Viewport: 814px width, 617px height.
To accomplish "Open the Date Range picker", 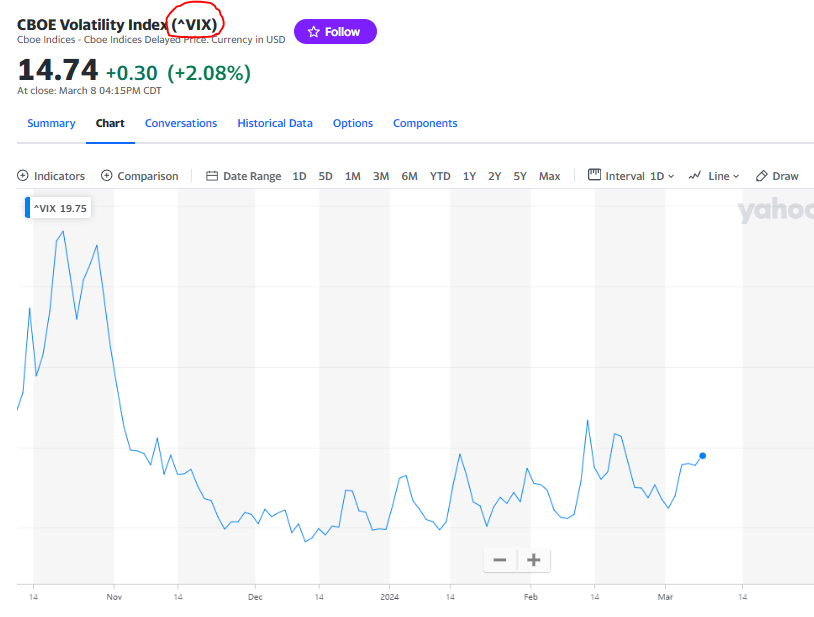I will 243,176.
